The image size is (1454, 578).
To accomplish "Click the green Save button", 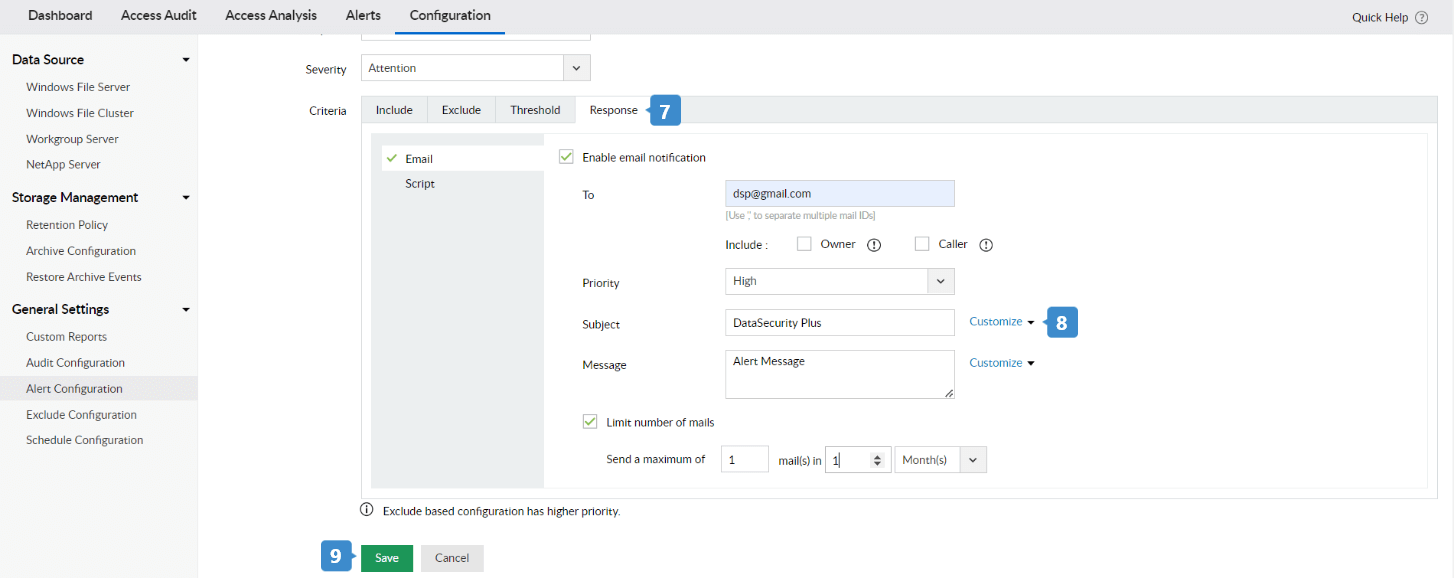I will [387, 558].
